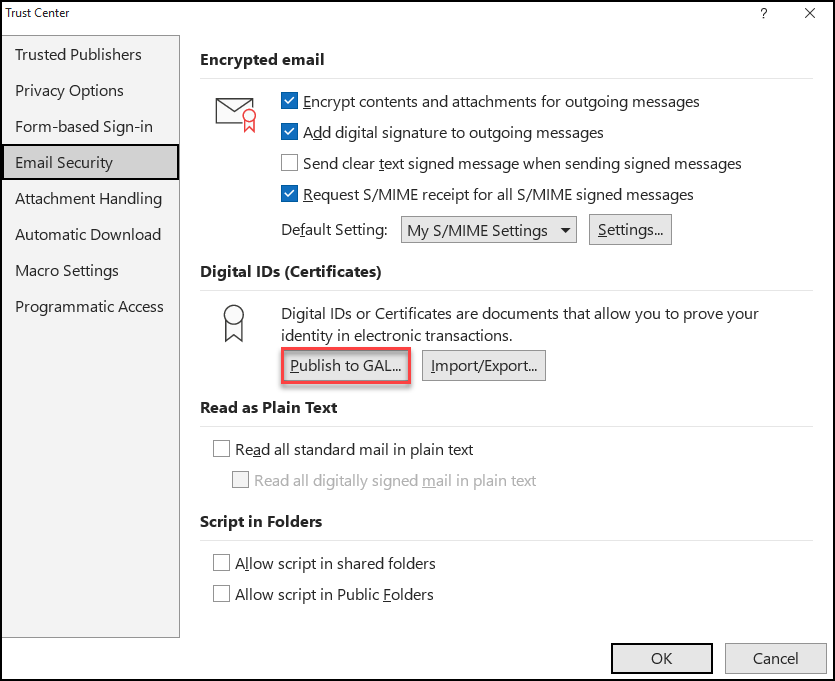Image resolution: width=835 pixels, height=681 pixels.
Task: Select Attachment Handling in the sidebar
Action: click(x=88, y=198)
